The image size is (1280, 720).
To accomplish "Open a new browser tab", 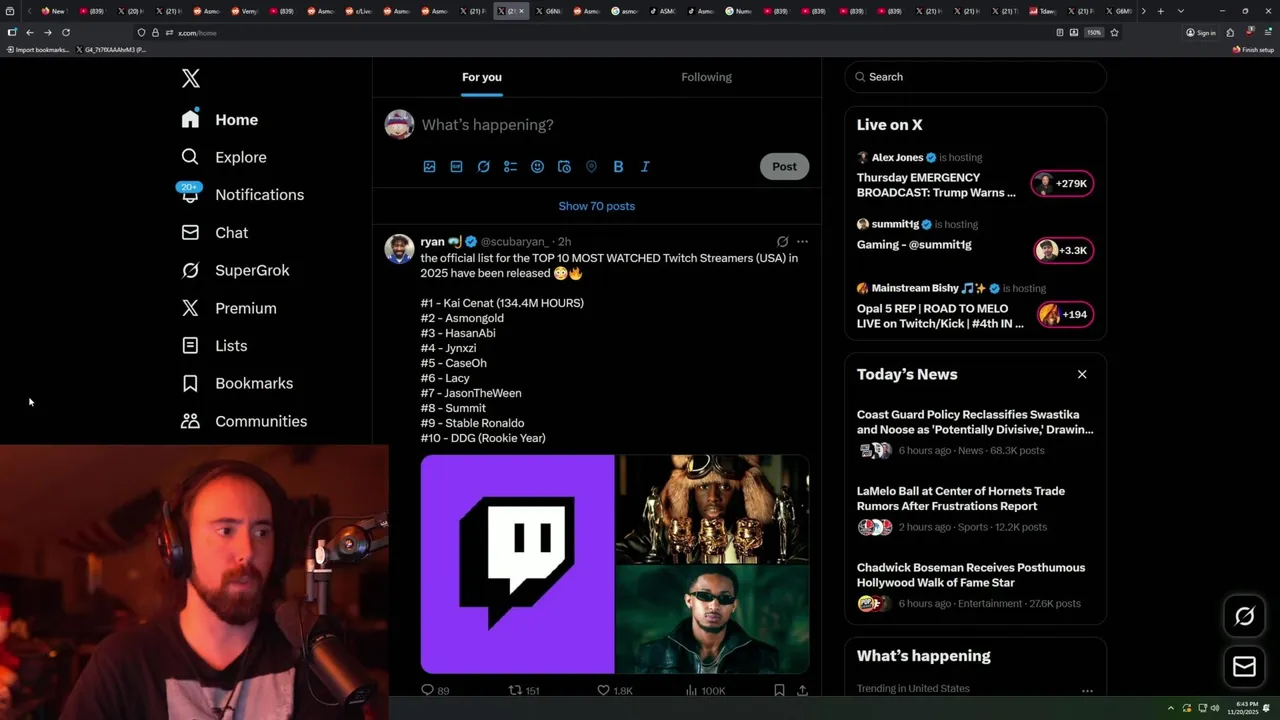I will click(1160, 11).
